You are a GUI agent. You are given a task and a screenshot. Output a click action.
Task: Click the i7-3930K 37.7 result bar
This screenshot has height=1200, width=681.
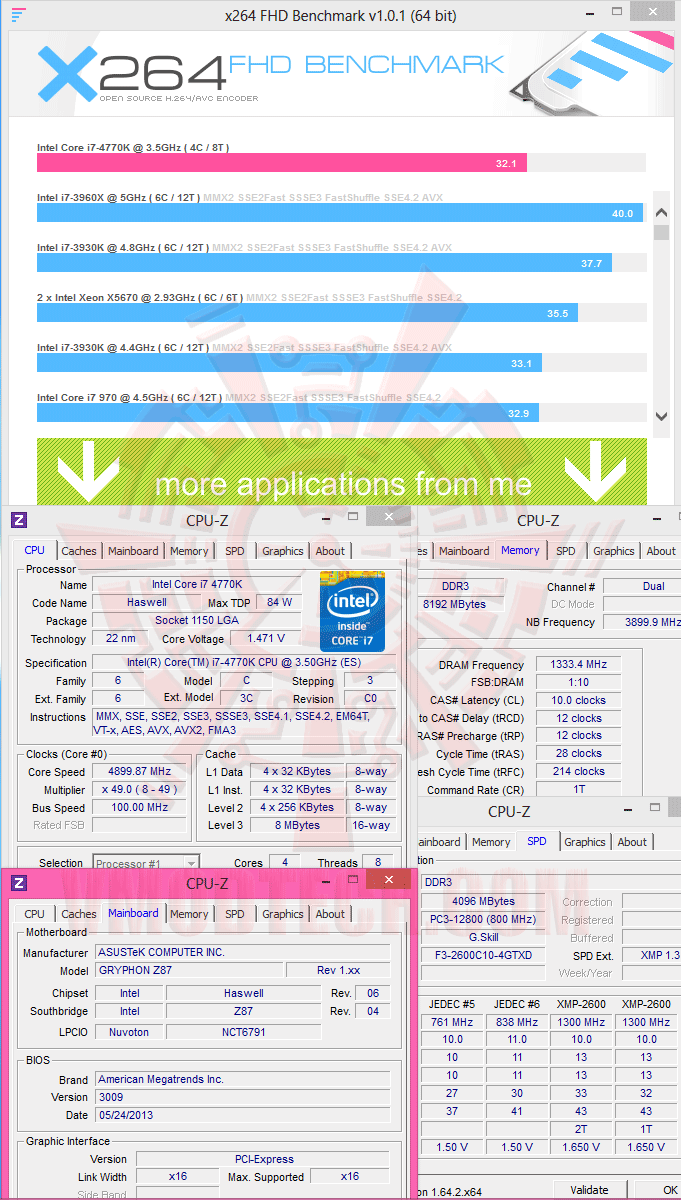pos(325,263)
